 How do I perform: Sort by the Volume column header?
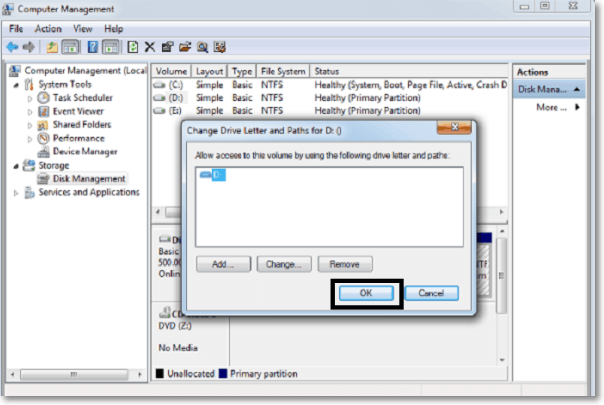pos(171,71)
